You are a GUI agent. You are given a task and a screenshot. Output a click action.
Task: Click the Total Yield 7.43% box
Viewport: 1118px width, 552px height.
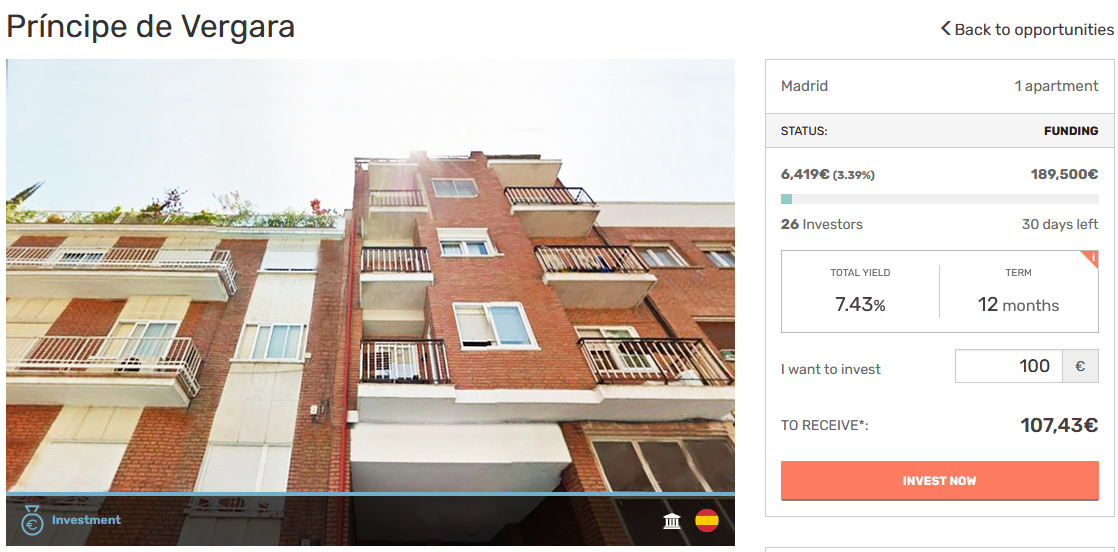tap(861, 292)
